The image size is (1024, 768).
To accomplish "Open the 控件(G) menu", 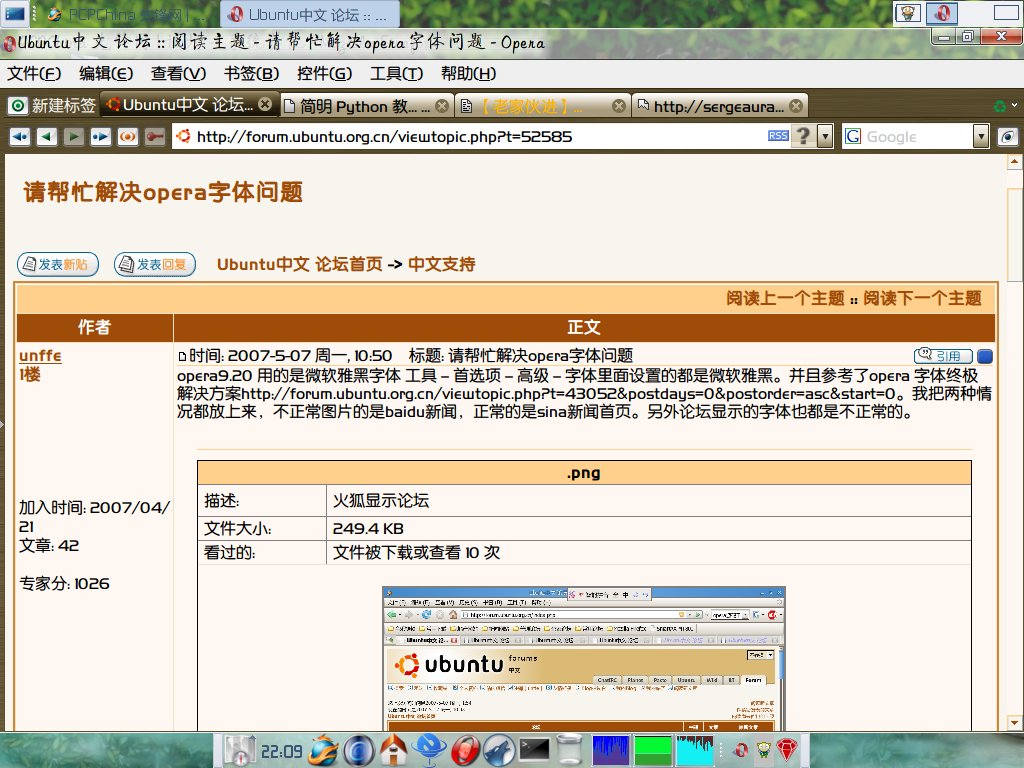I will (324, 73).
